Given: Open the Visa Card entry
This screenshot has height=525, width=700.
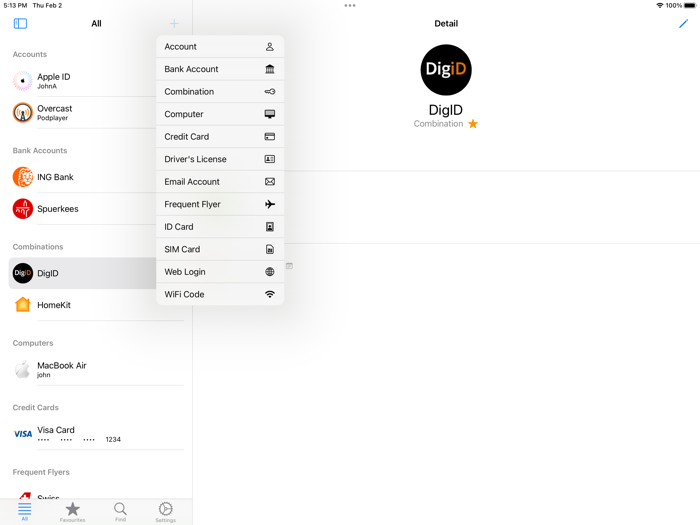Looking at the screenshot, I should pyautogui.click(x=96, y=433).
